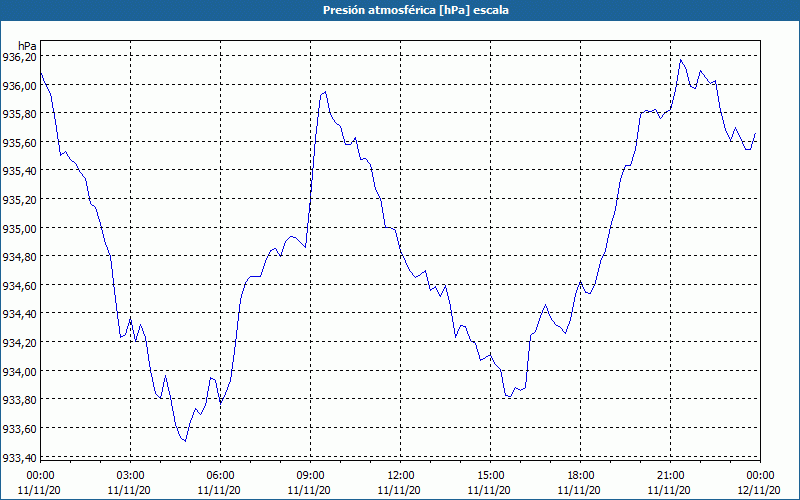Select the 936,00 y-axis value

19,86
